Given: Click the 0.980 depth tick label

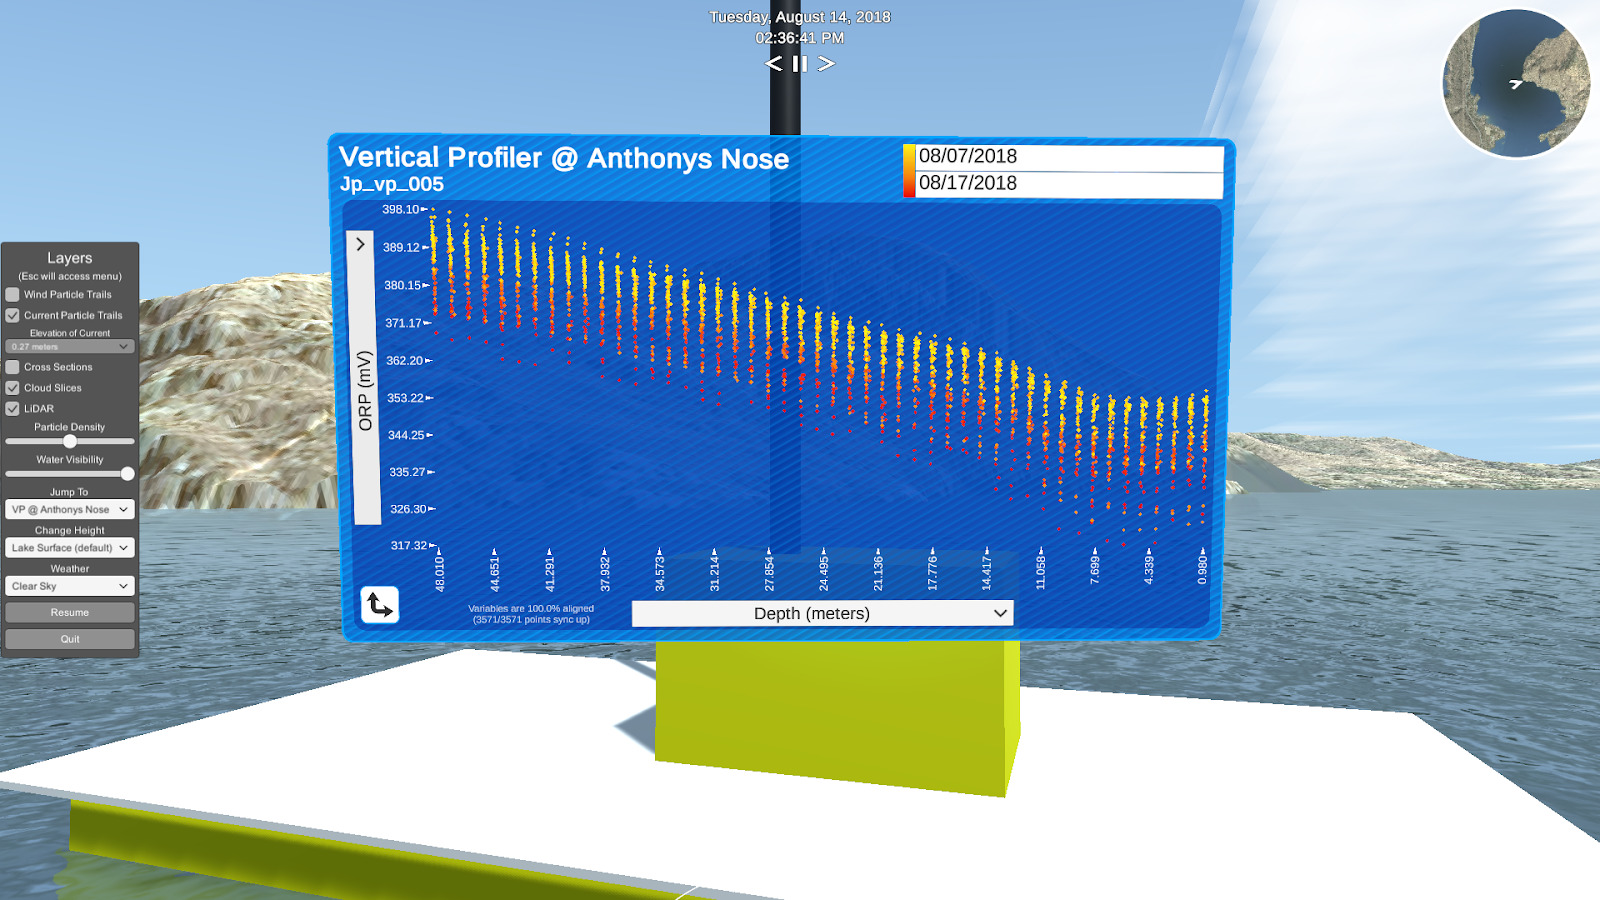Looking at the screenshot, I should click(x=1203, y=571).
